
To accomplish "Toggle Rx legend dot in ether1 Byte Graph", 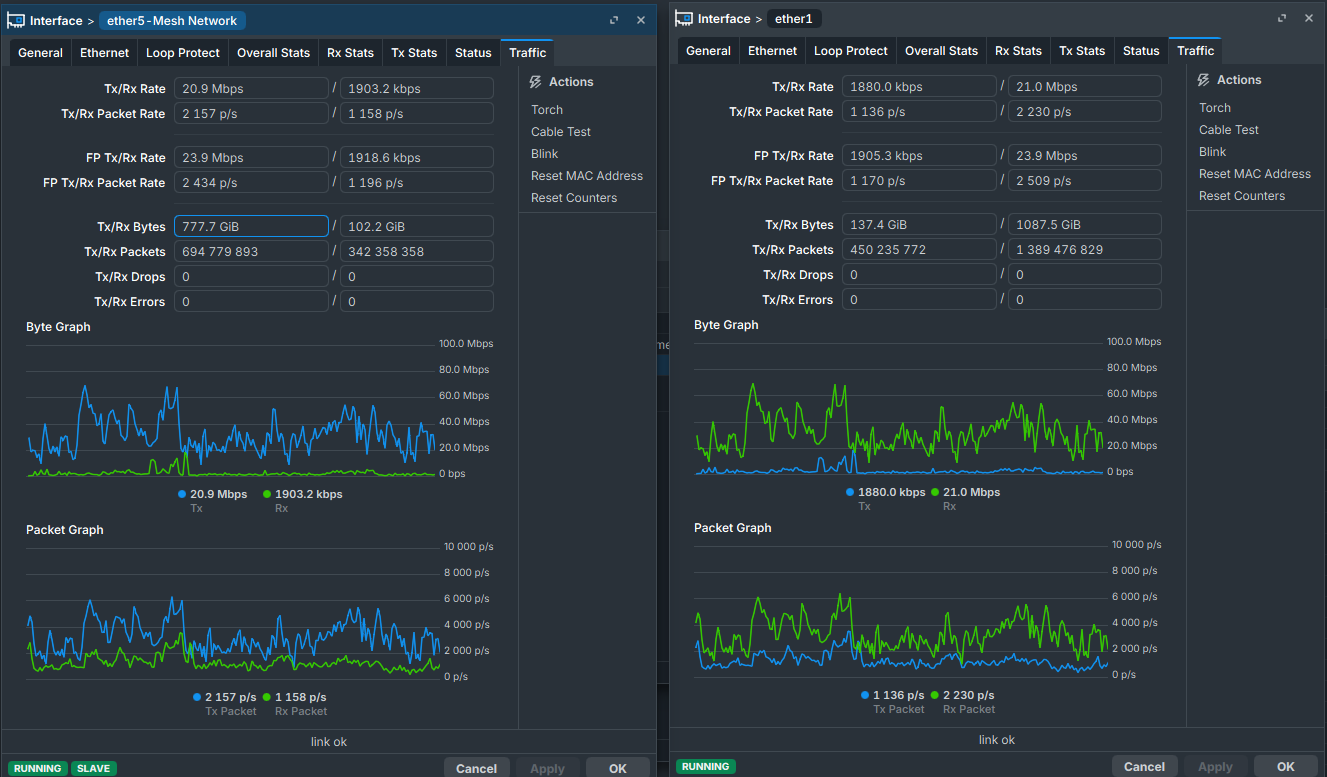I will 935,492.
